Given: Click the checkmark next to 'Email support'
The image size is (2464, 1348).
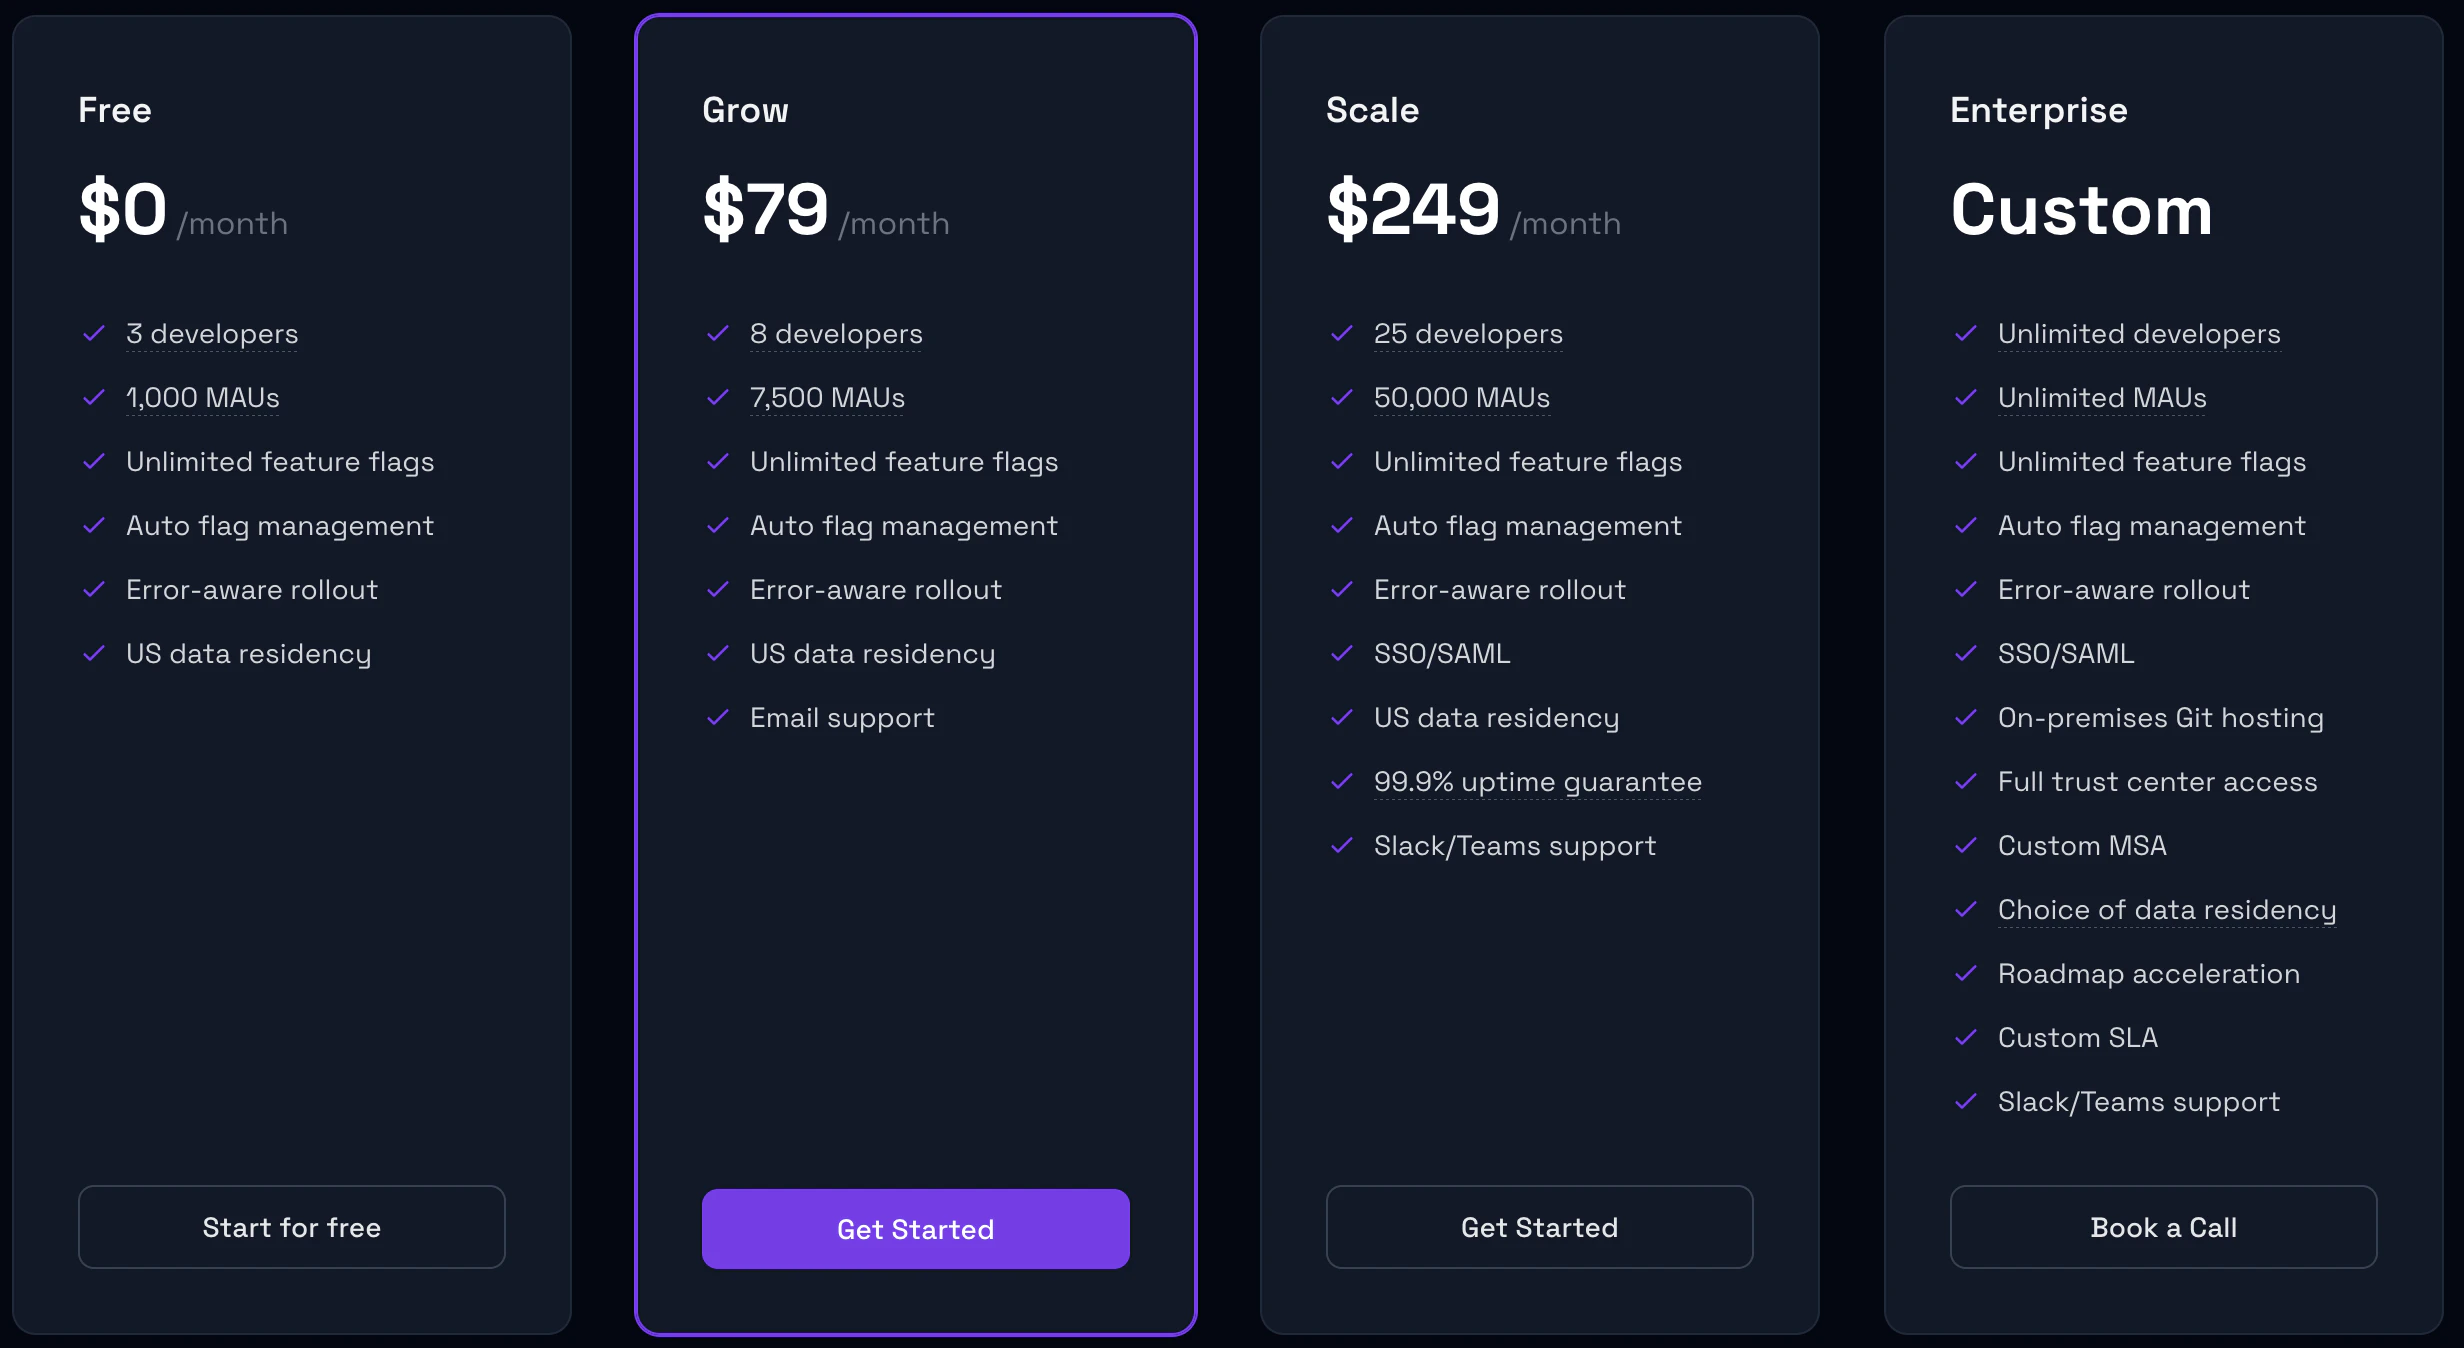Looking at the screenshot, I should pyautogui.click(x=718, y=717).
